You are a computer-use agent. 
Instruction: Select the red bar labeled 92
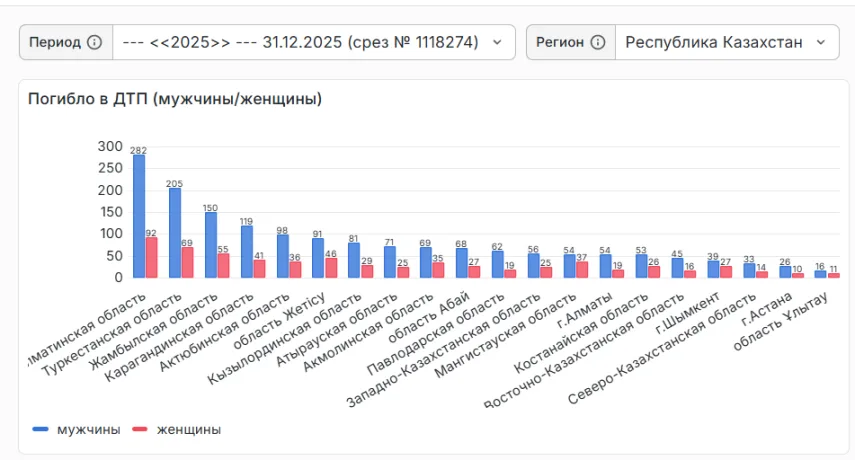(151, 257)
